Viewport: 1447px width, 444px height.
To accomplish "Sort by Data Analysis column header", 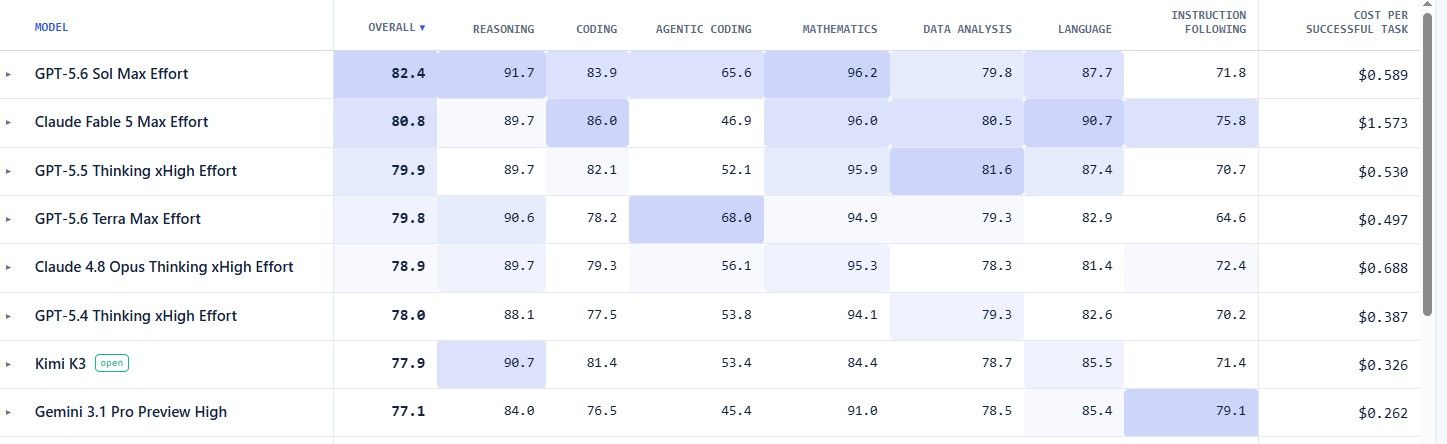I will (967, 29).
